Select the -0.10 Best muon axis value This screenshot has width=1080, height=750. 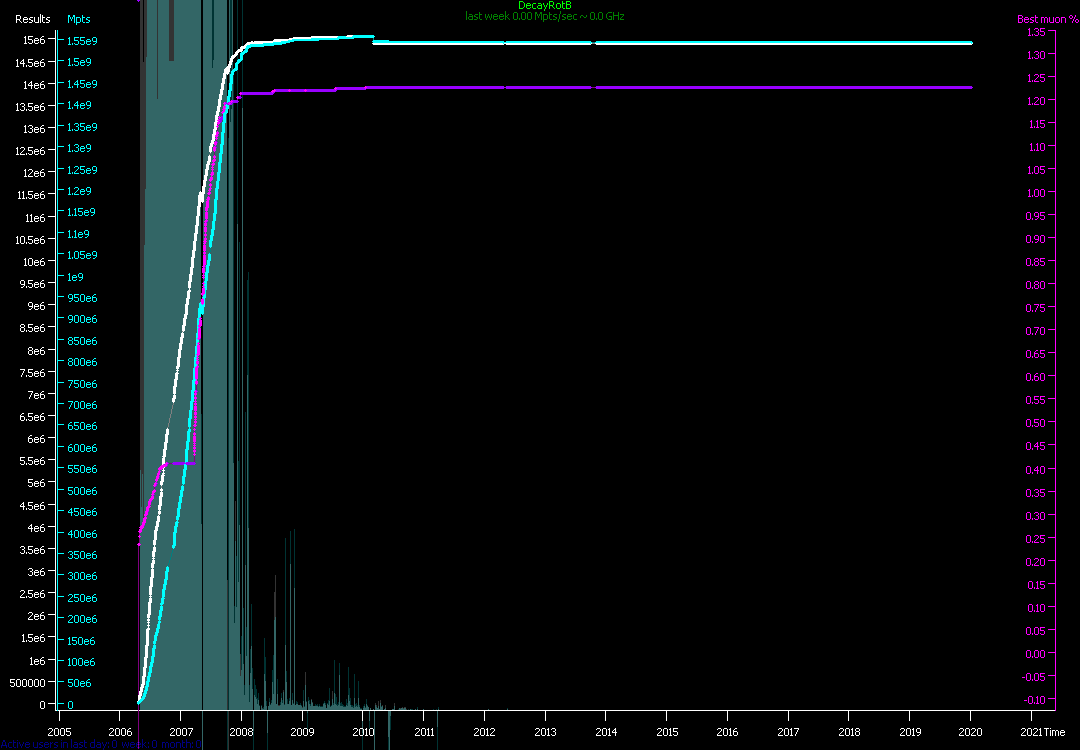coord(1035,699)
